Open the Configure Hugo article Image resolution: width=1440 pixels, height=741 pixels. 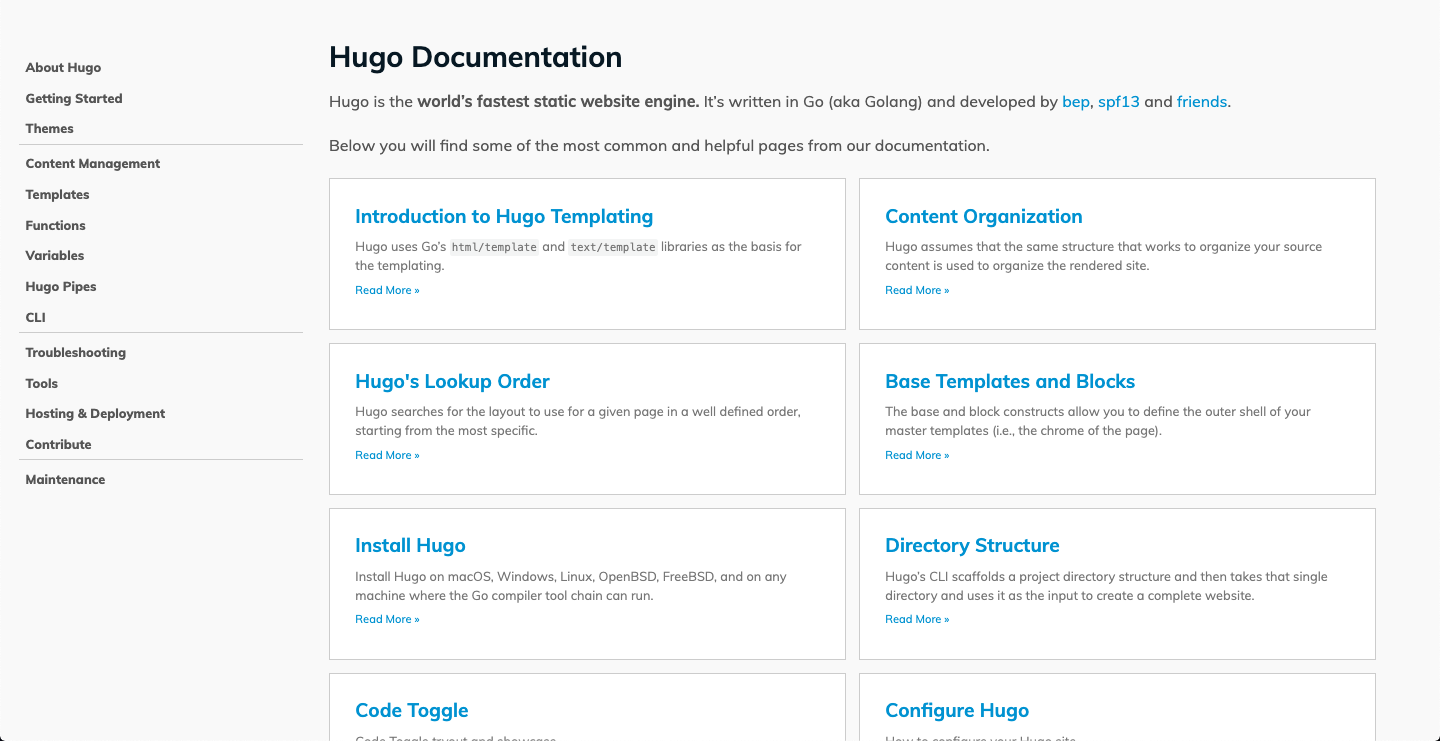coord(957,710)
